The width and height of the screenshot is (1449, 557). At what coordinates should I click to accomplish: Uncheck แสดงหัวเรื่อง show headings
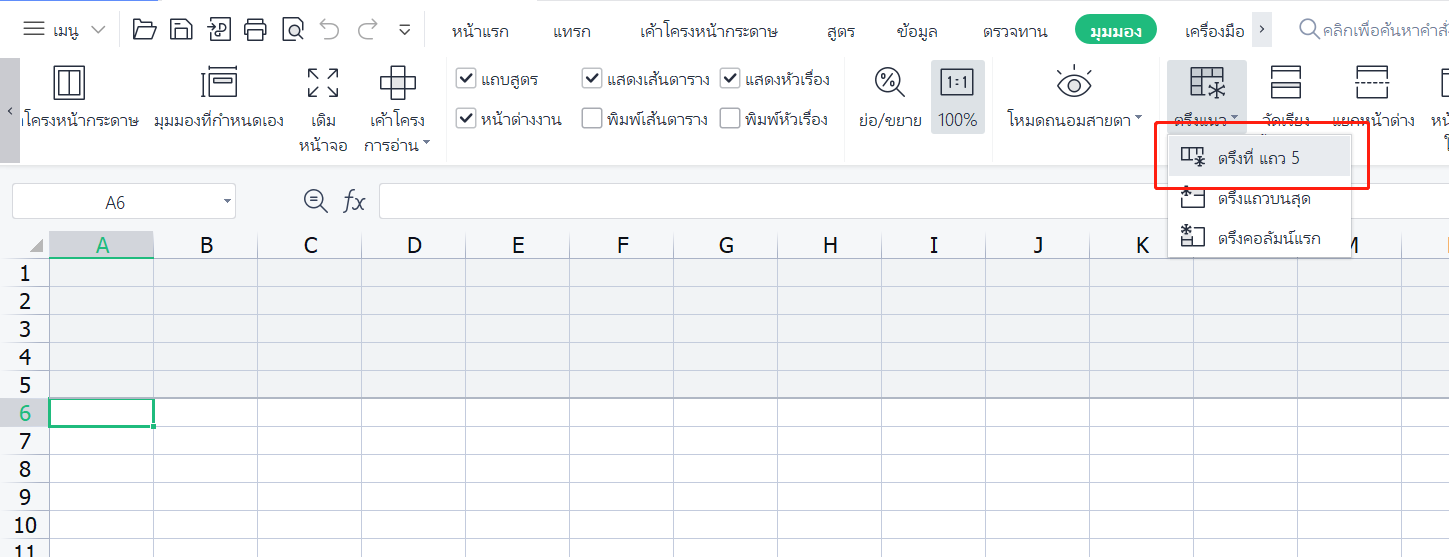click(730, 79)
